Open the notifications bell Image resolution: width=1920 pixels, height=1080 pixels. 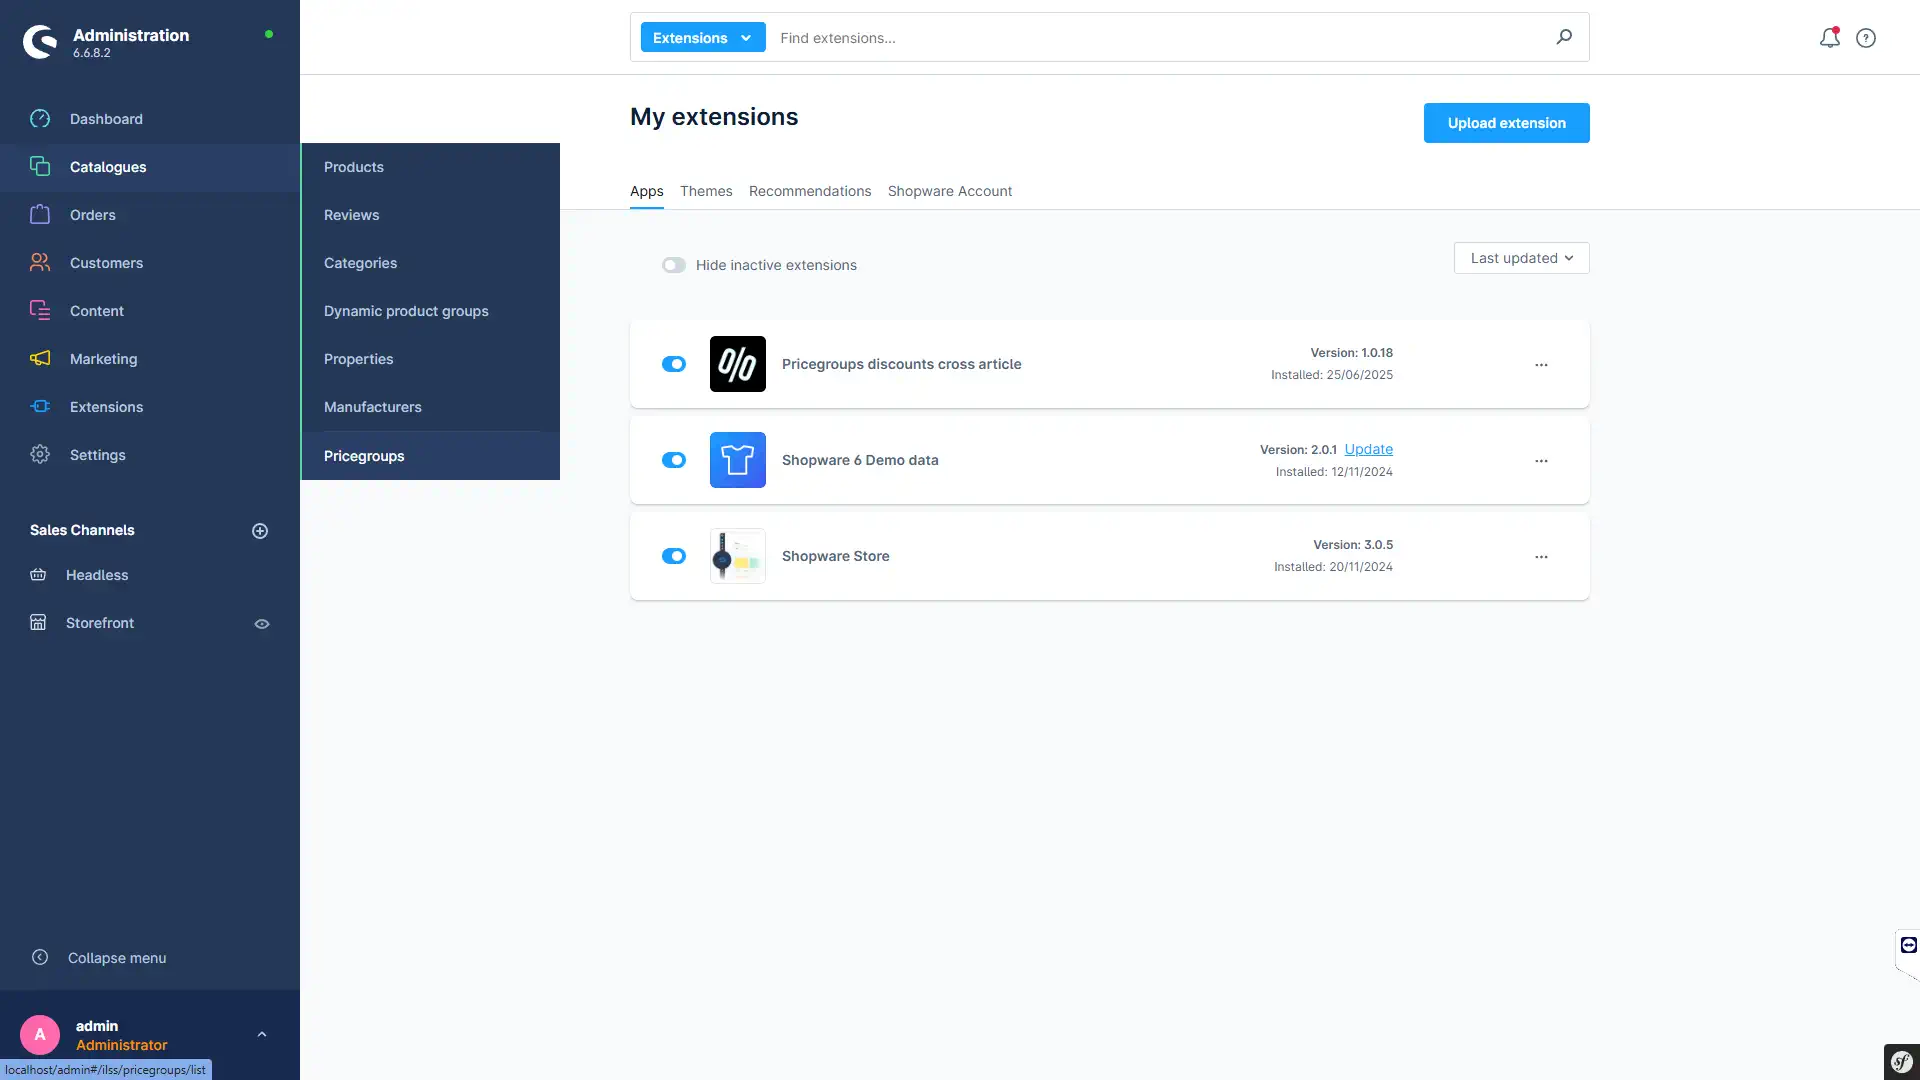click(x=1829, y=38)
